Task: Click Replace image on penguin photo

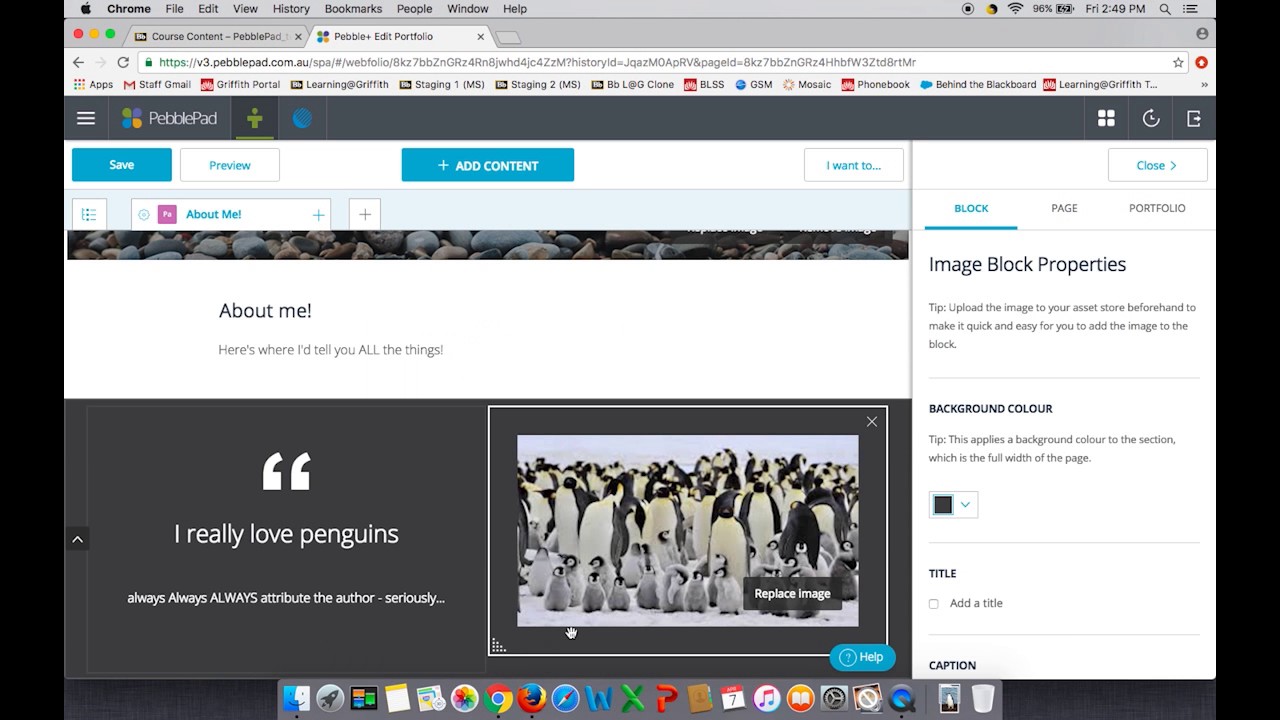Action: point(792,593)
